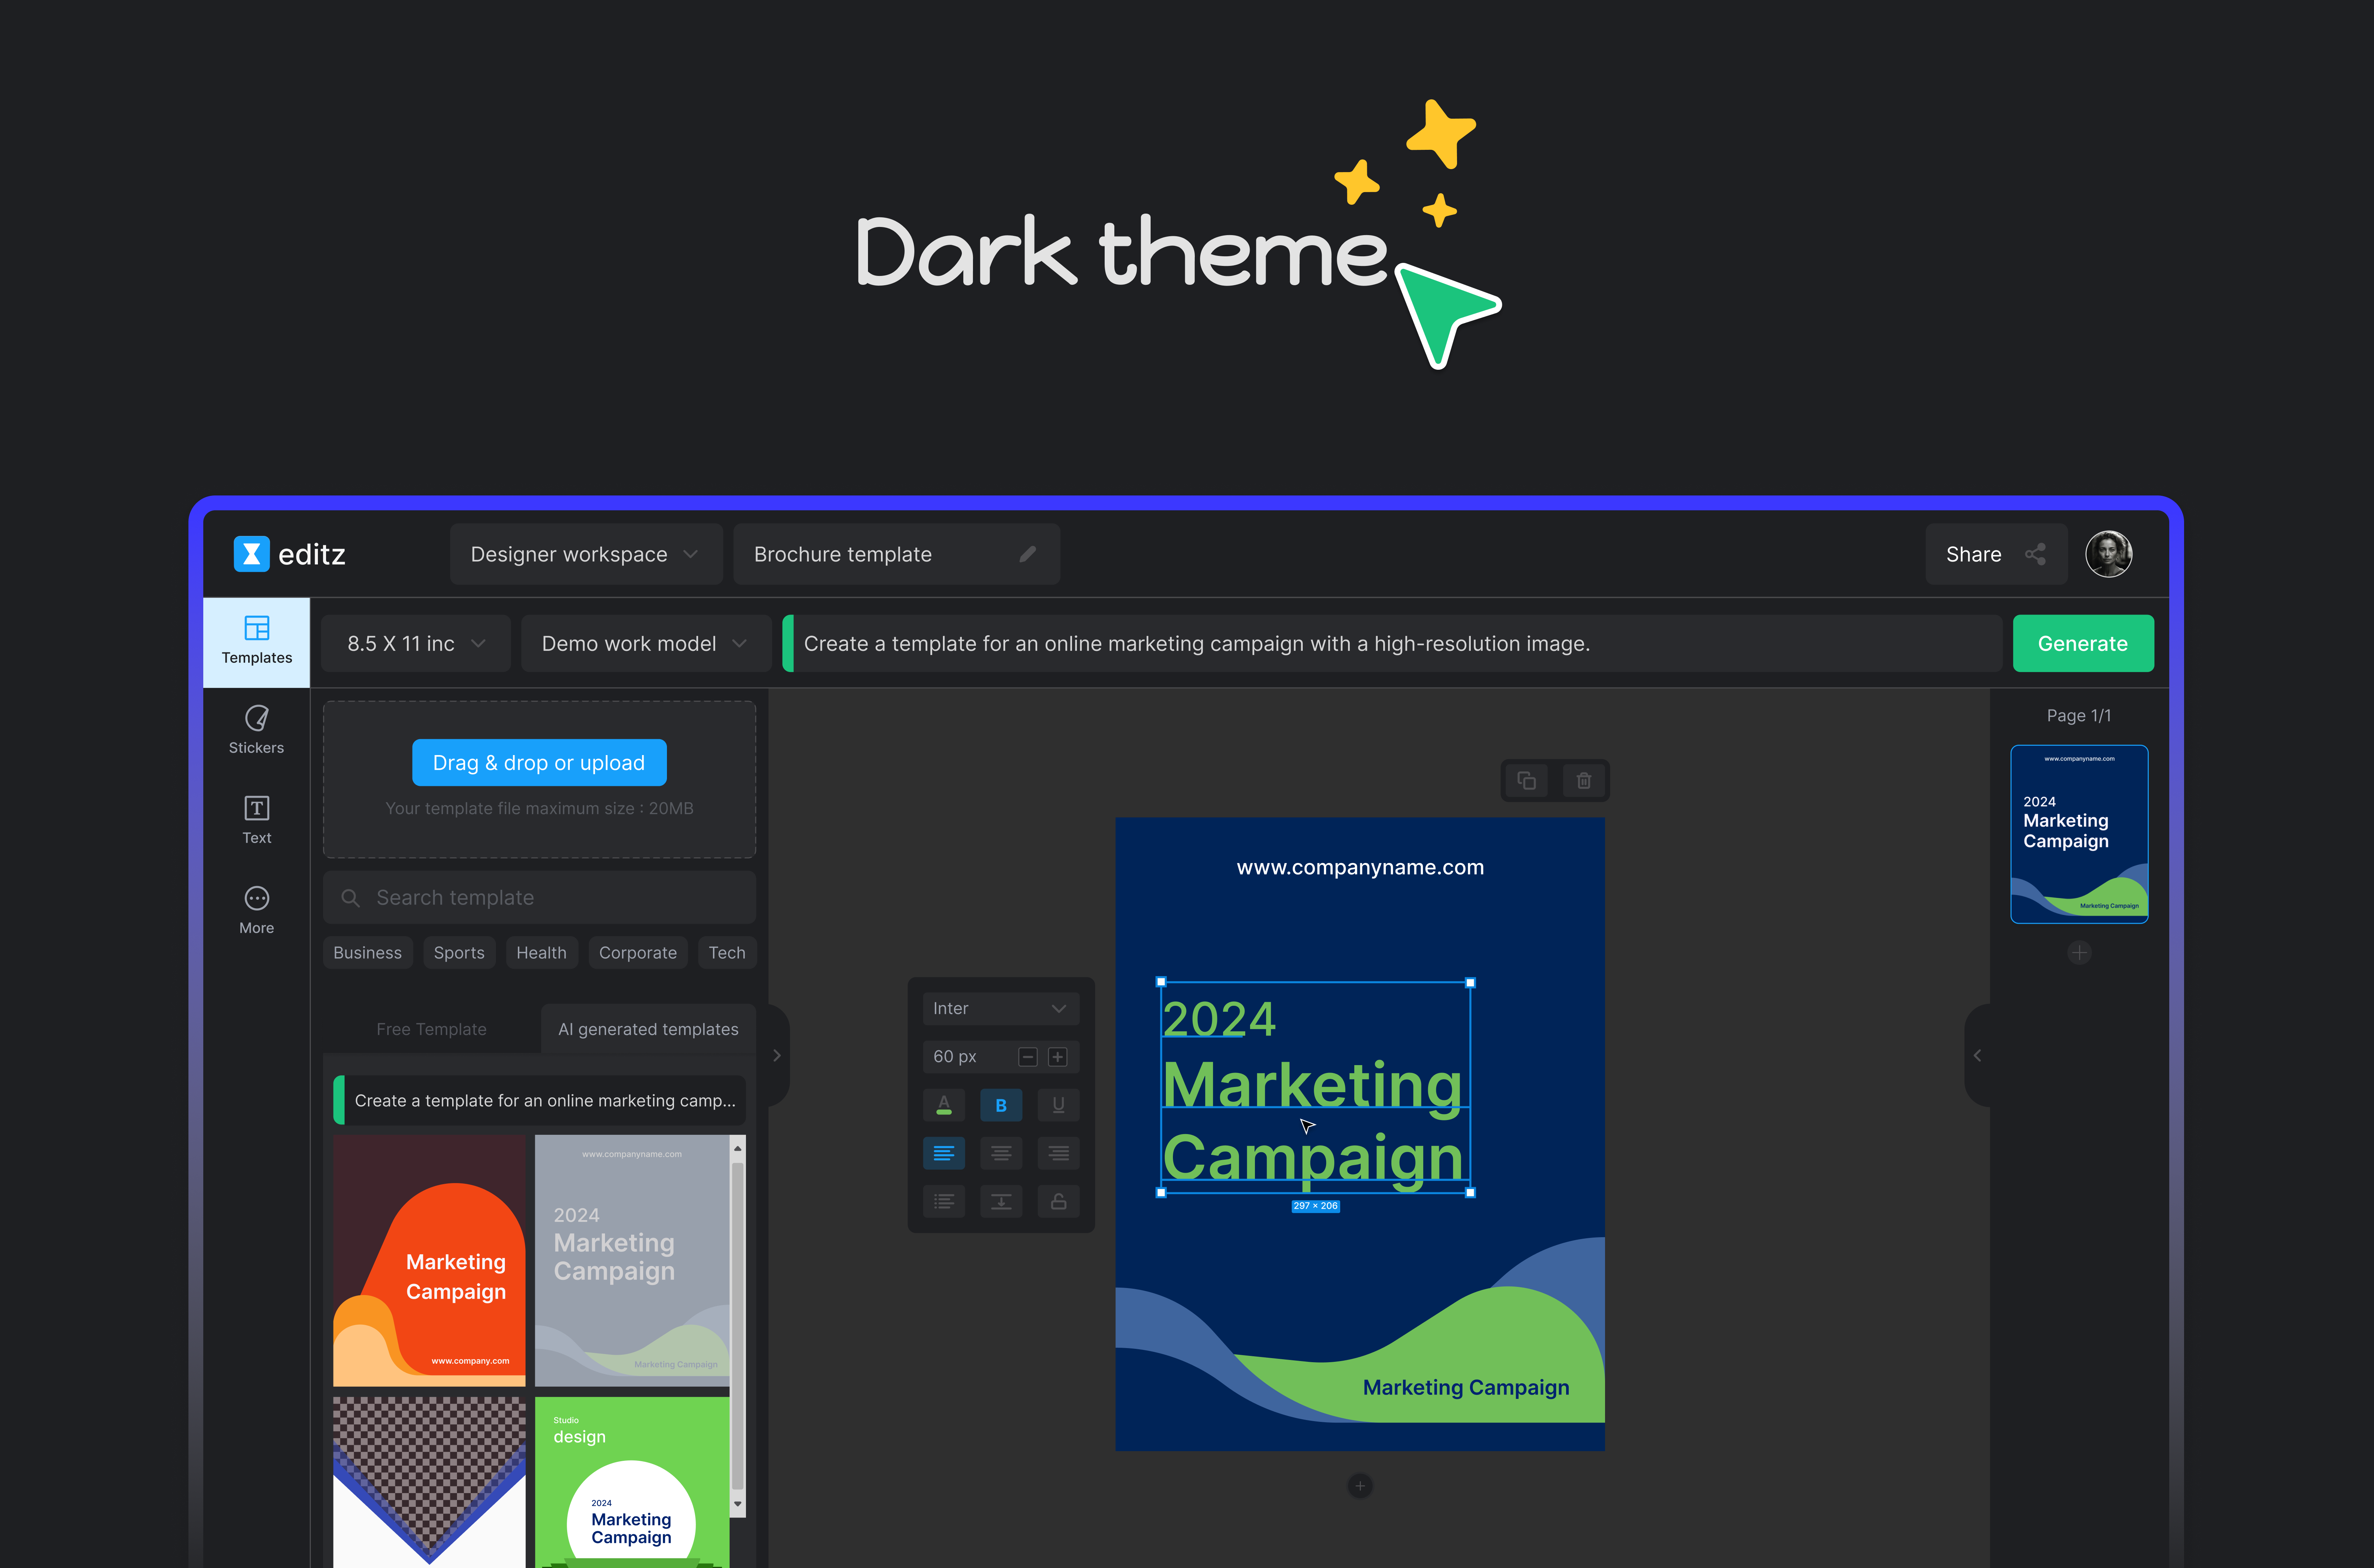Edit the Brochure template name pencil icon

[1027, 554]
